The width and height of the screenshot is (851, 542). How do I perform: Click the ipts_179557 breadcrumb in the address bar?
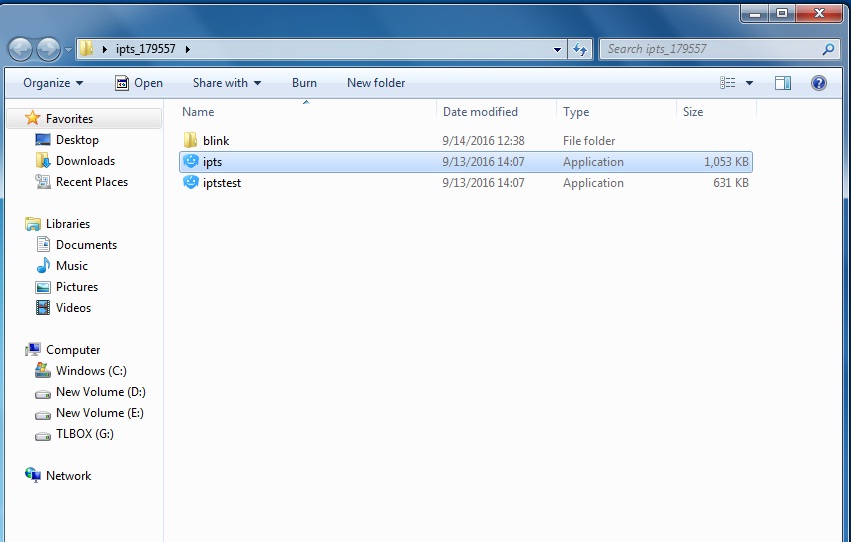pyautogui.click(x=145, y=49)
